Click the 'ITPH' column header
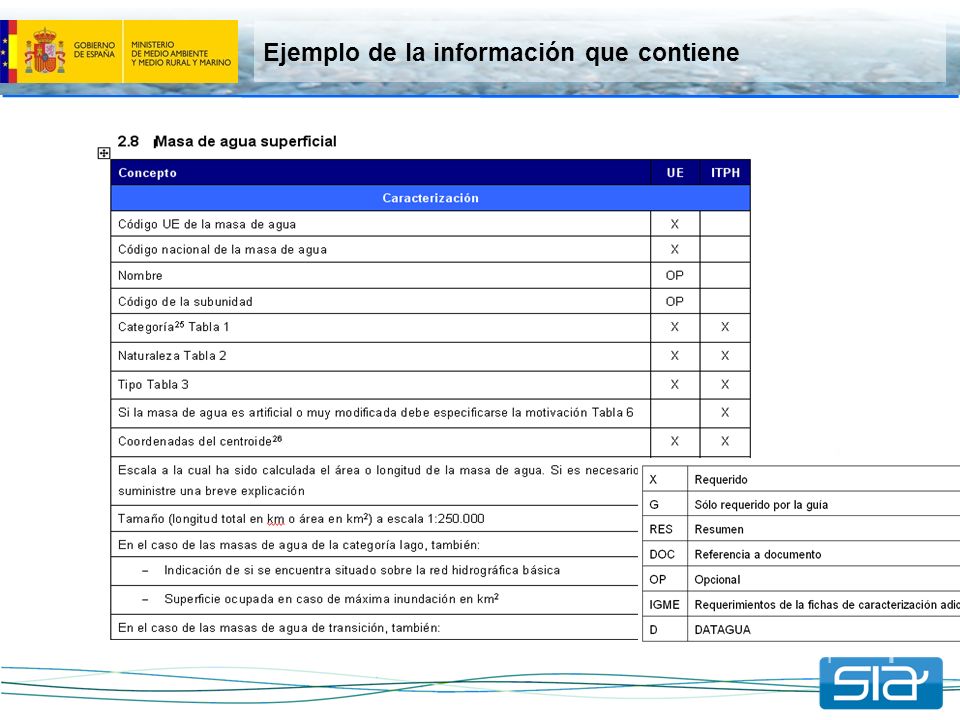960x720 pixels. point(725,173)
